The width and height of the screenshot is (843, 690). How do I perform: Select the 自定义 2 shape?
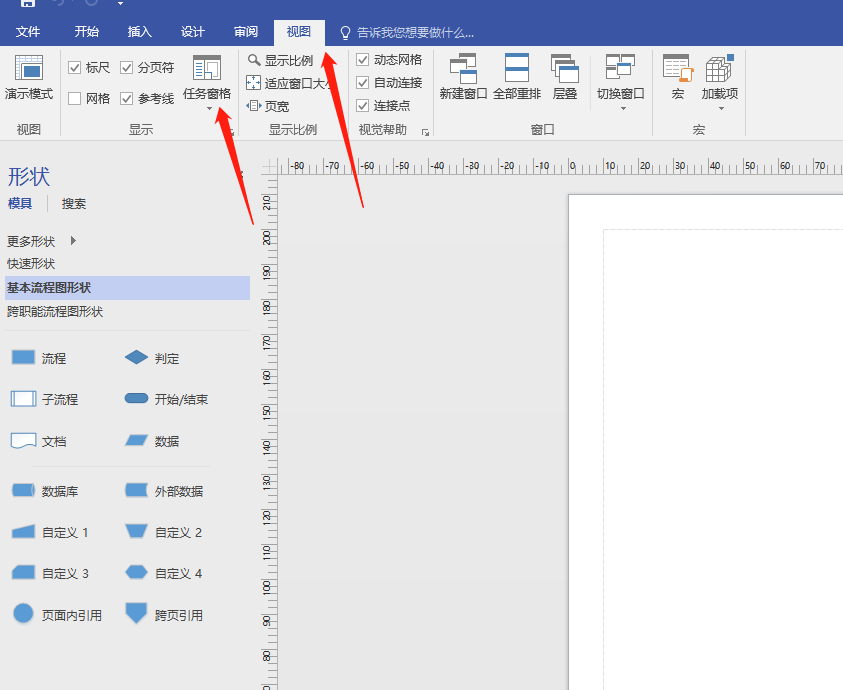136,532
